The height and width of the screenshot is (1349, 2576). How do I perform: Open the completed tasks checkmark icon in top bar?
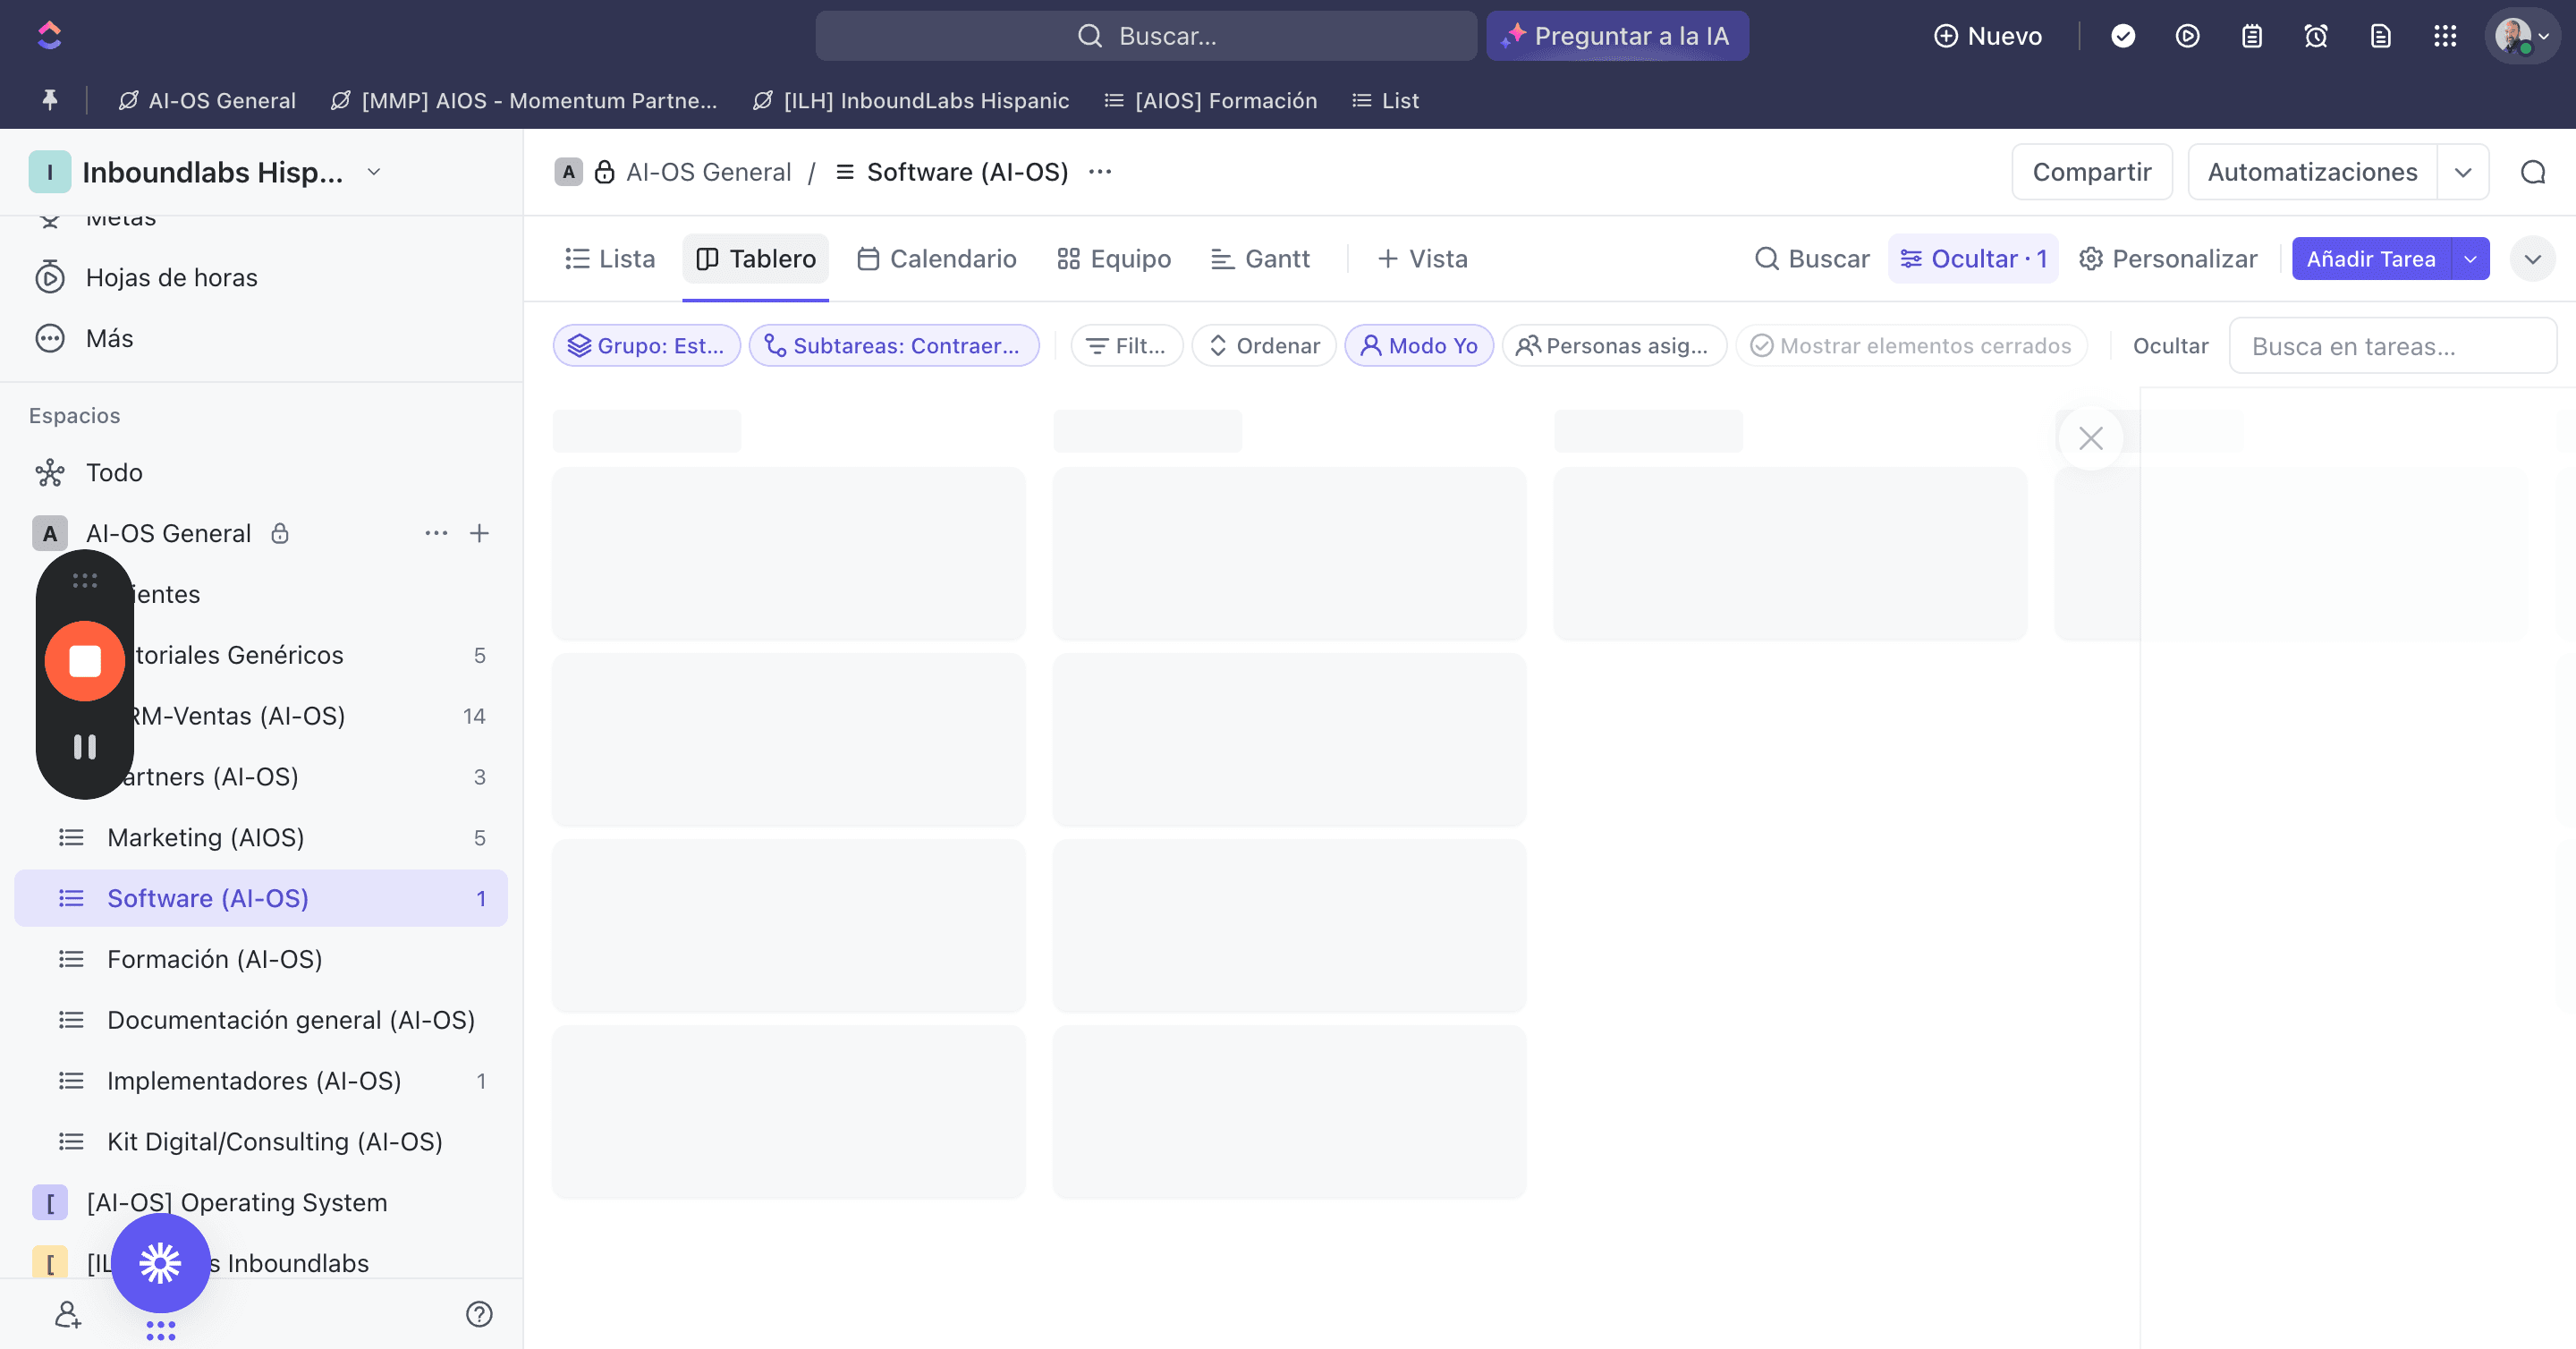point(2123,36)
